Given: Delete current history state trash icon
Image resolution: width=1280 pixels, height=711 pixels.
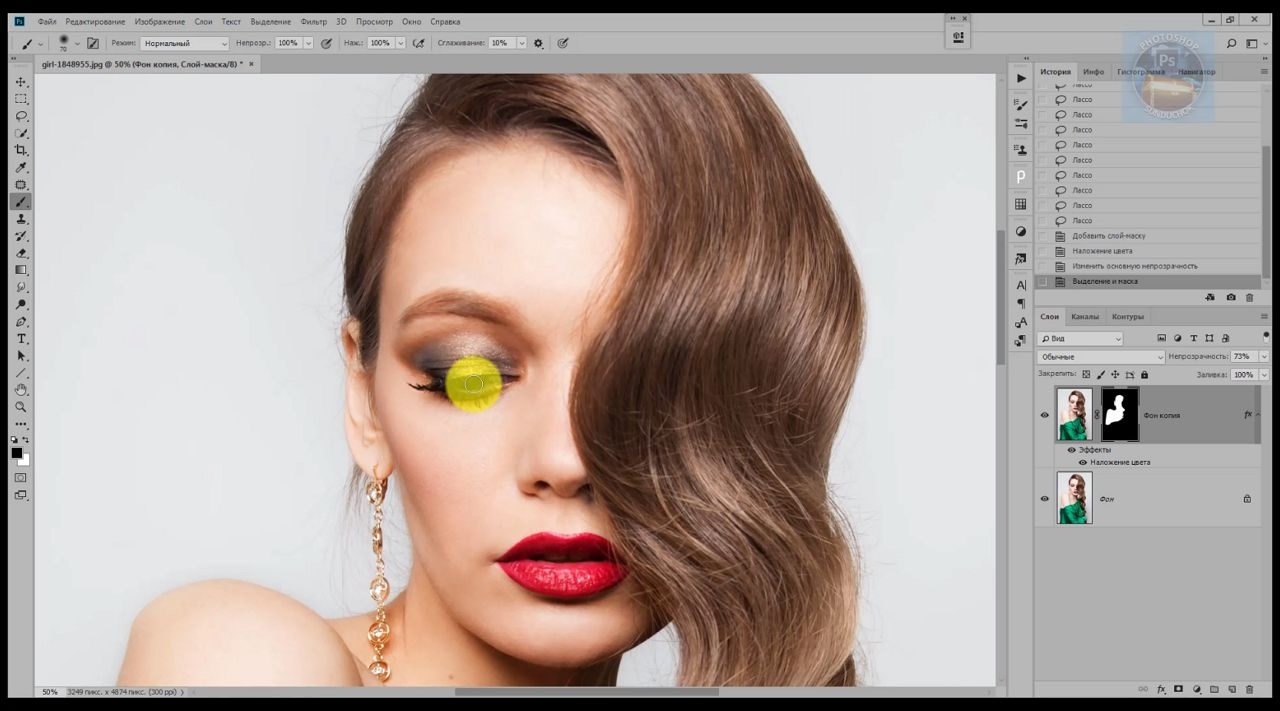Looking at the screenshot, I should (x=1249, y=297).
